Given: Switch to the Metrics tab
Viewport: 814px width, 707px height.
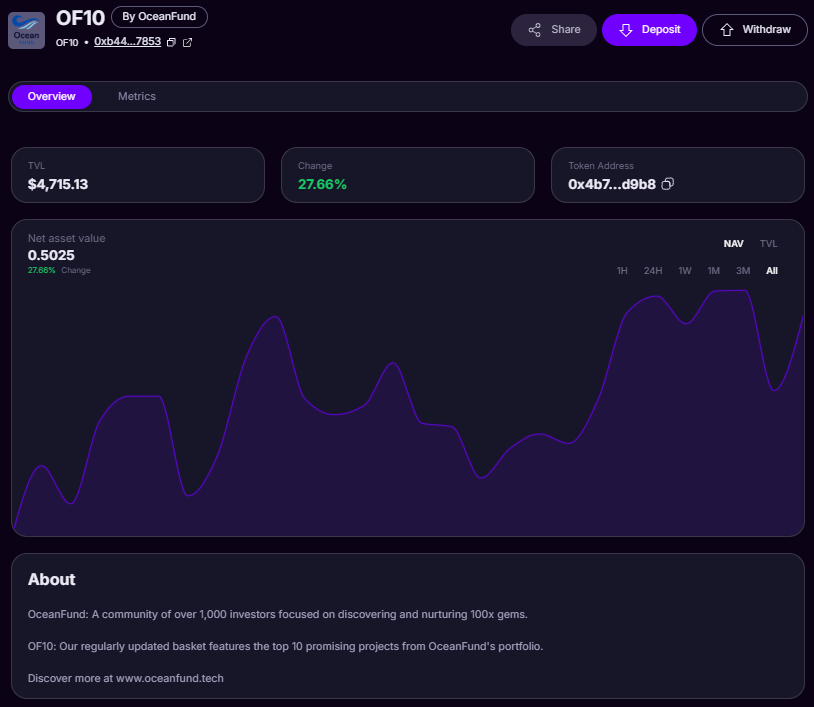Looking at the screenshot, I should click(137, 97).
